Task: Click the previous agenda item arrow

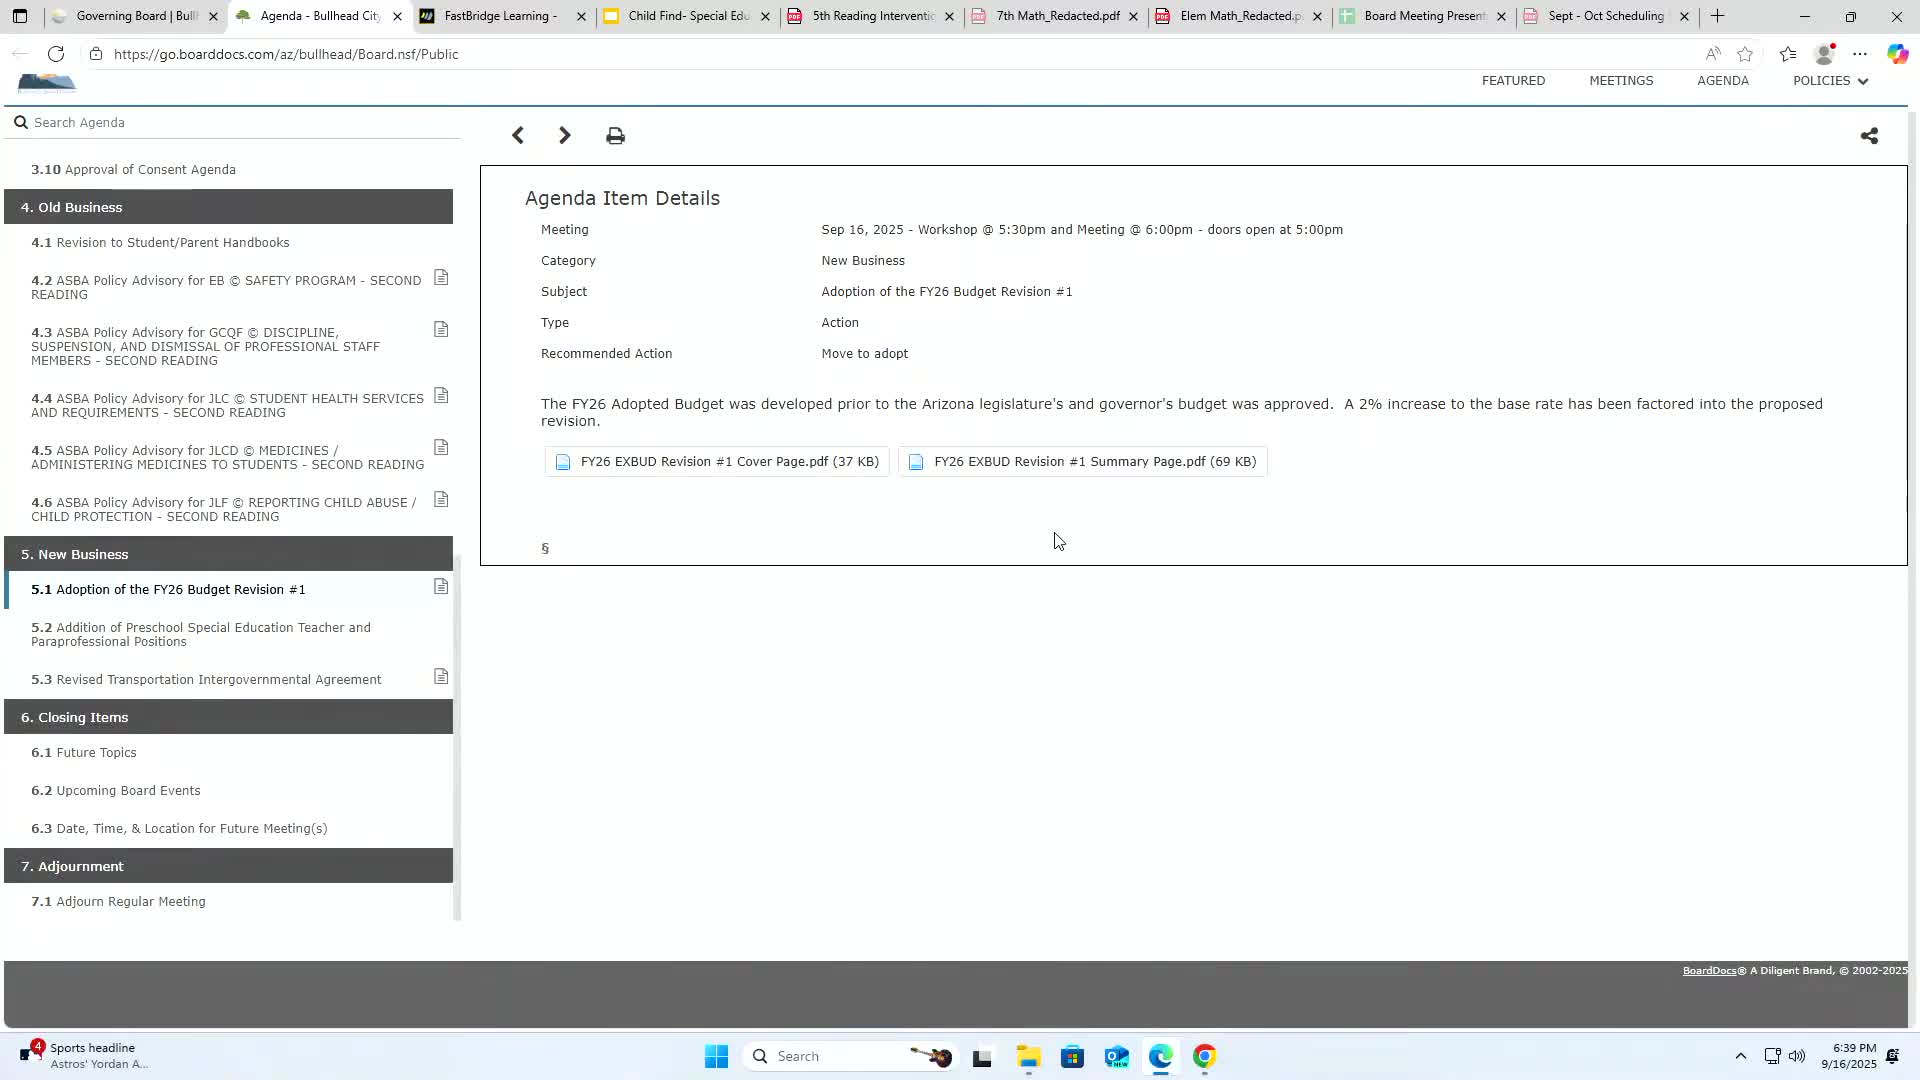Action: (517, 135)
